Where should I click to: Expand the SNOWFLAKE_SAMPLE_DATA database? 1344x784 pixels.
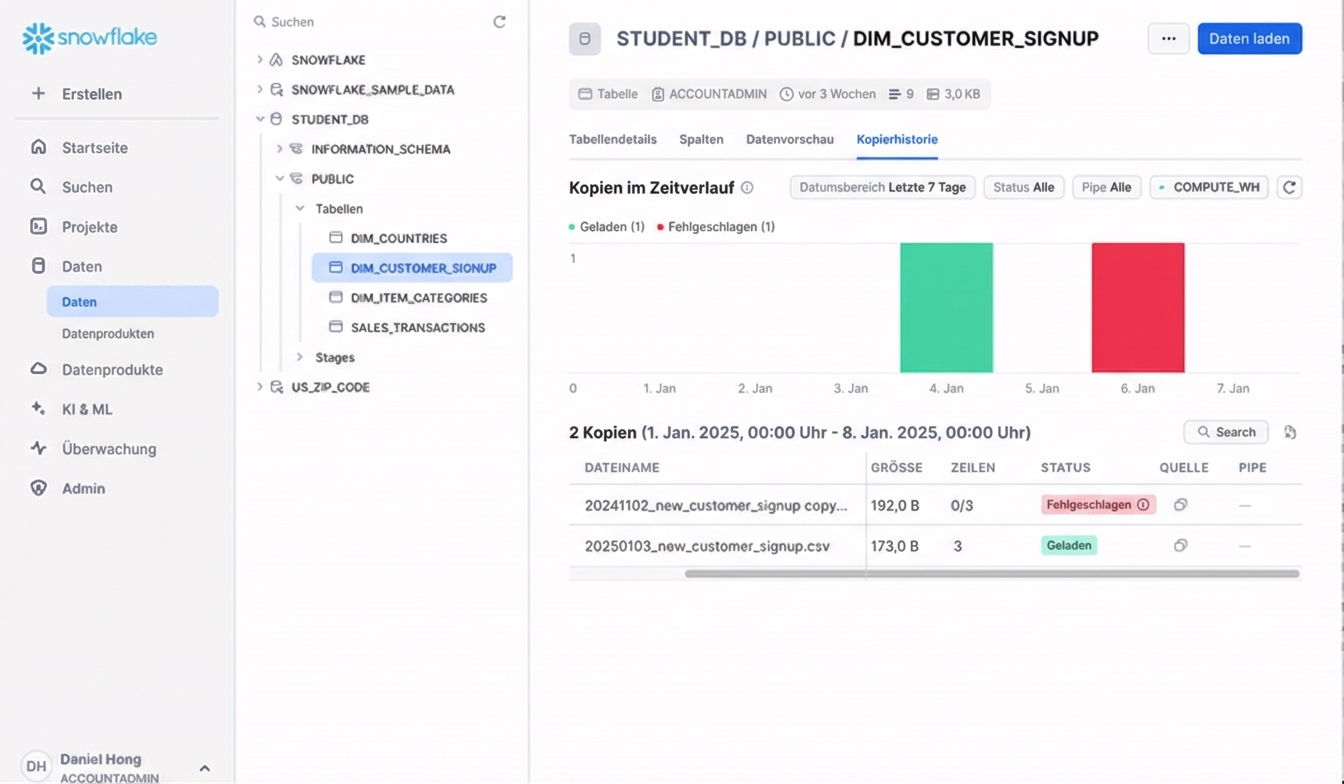260,89
